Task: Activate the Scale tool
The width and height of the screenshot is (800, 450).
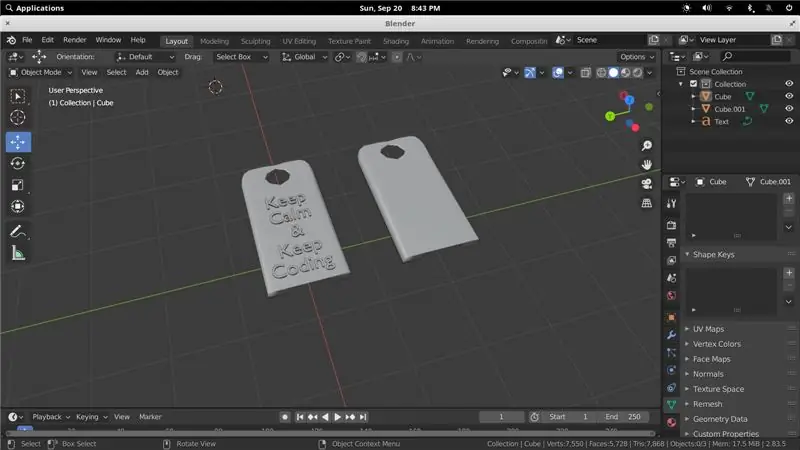Action: (x=18, y=185)
